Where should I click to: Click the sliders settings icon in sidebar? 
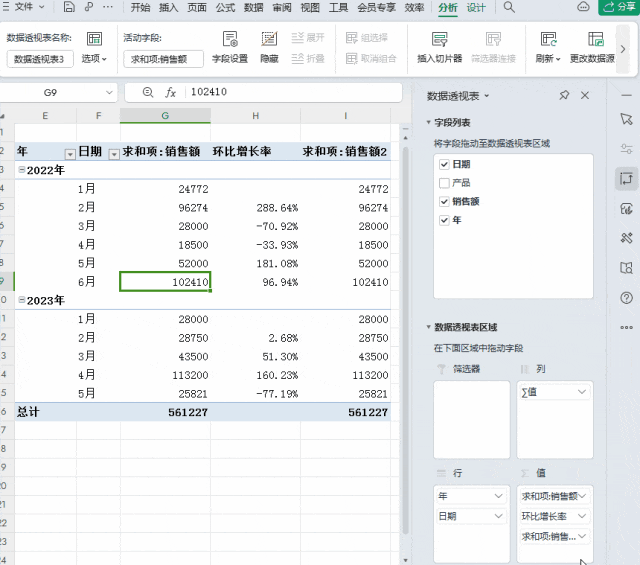[627, 149]
